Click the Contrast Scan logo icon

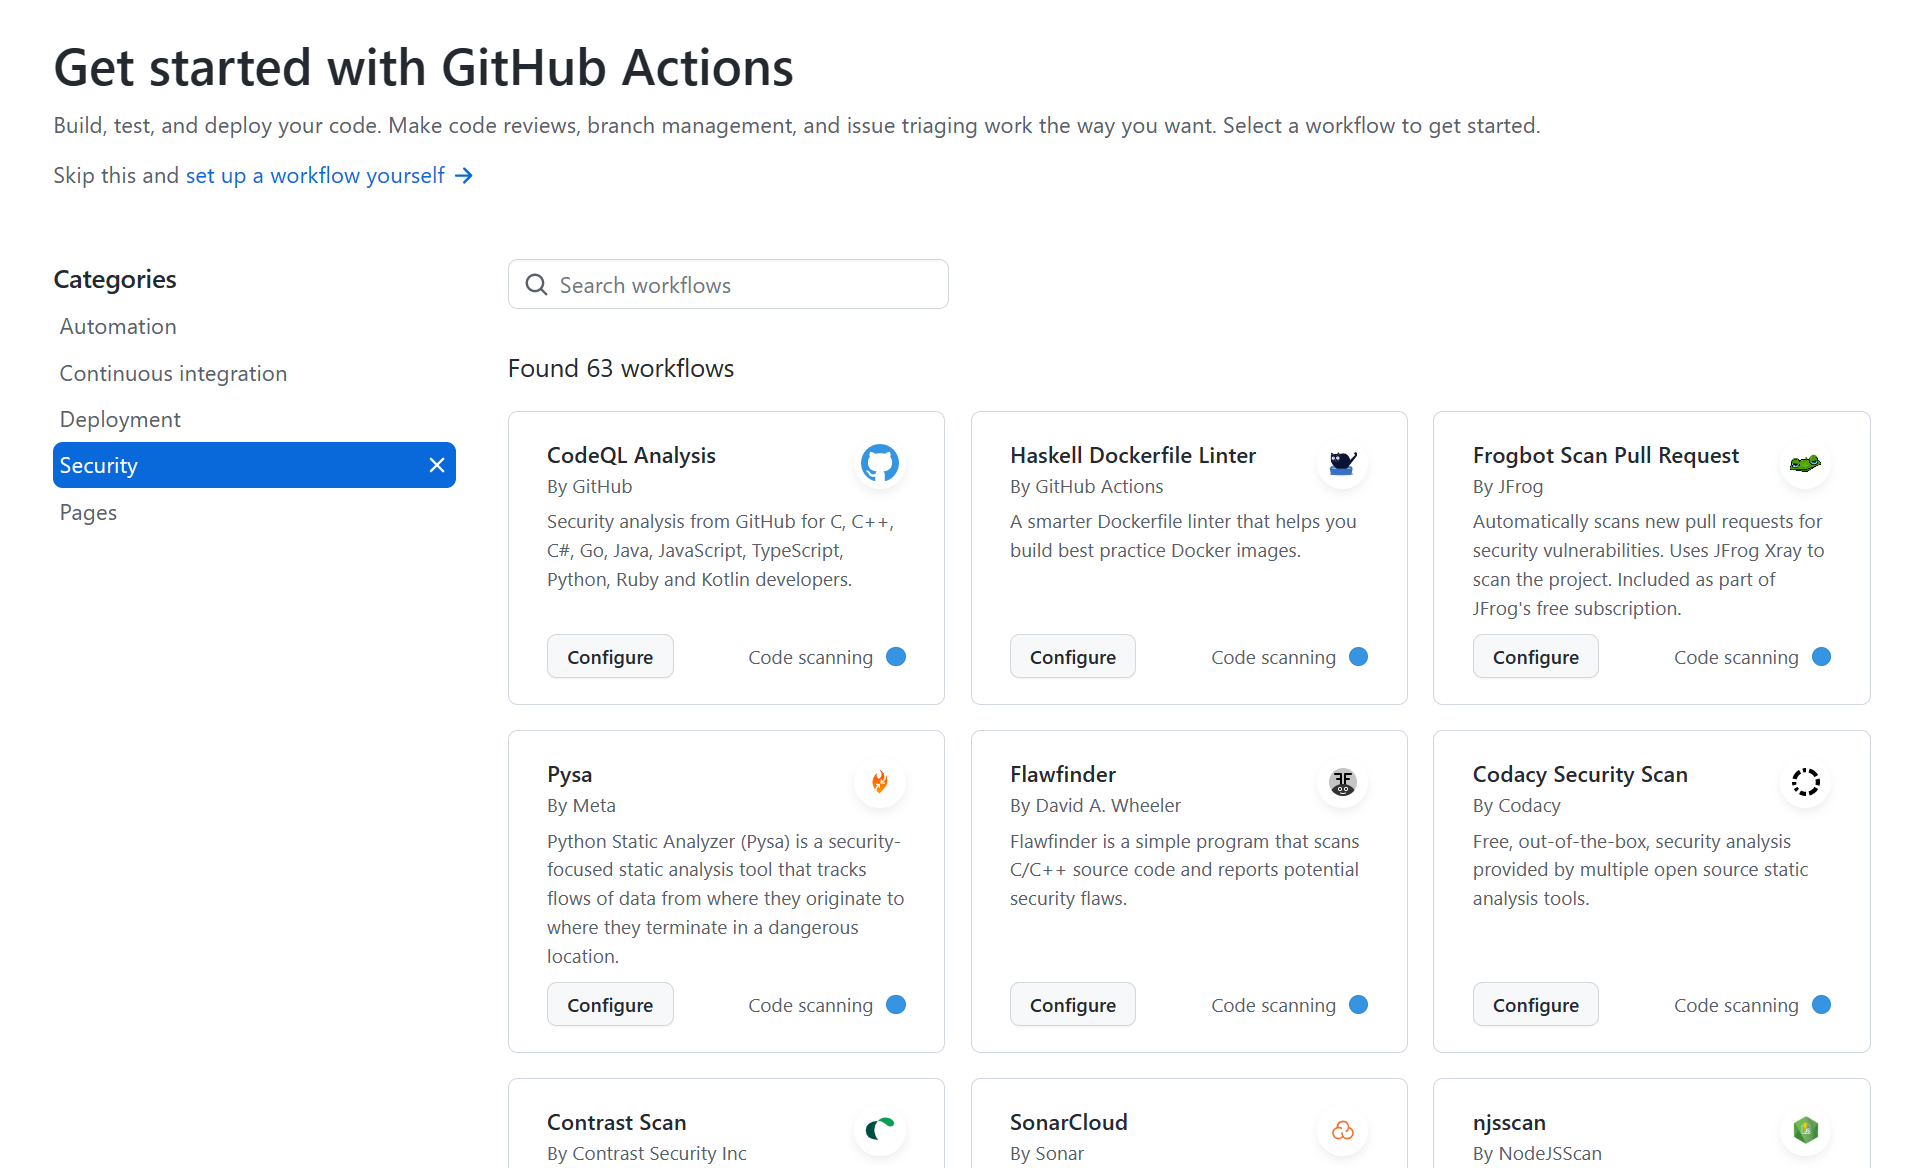[x=879, y=1130]
